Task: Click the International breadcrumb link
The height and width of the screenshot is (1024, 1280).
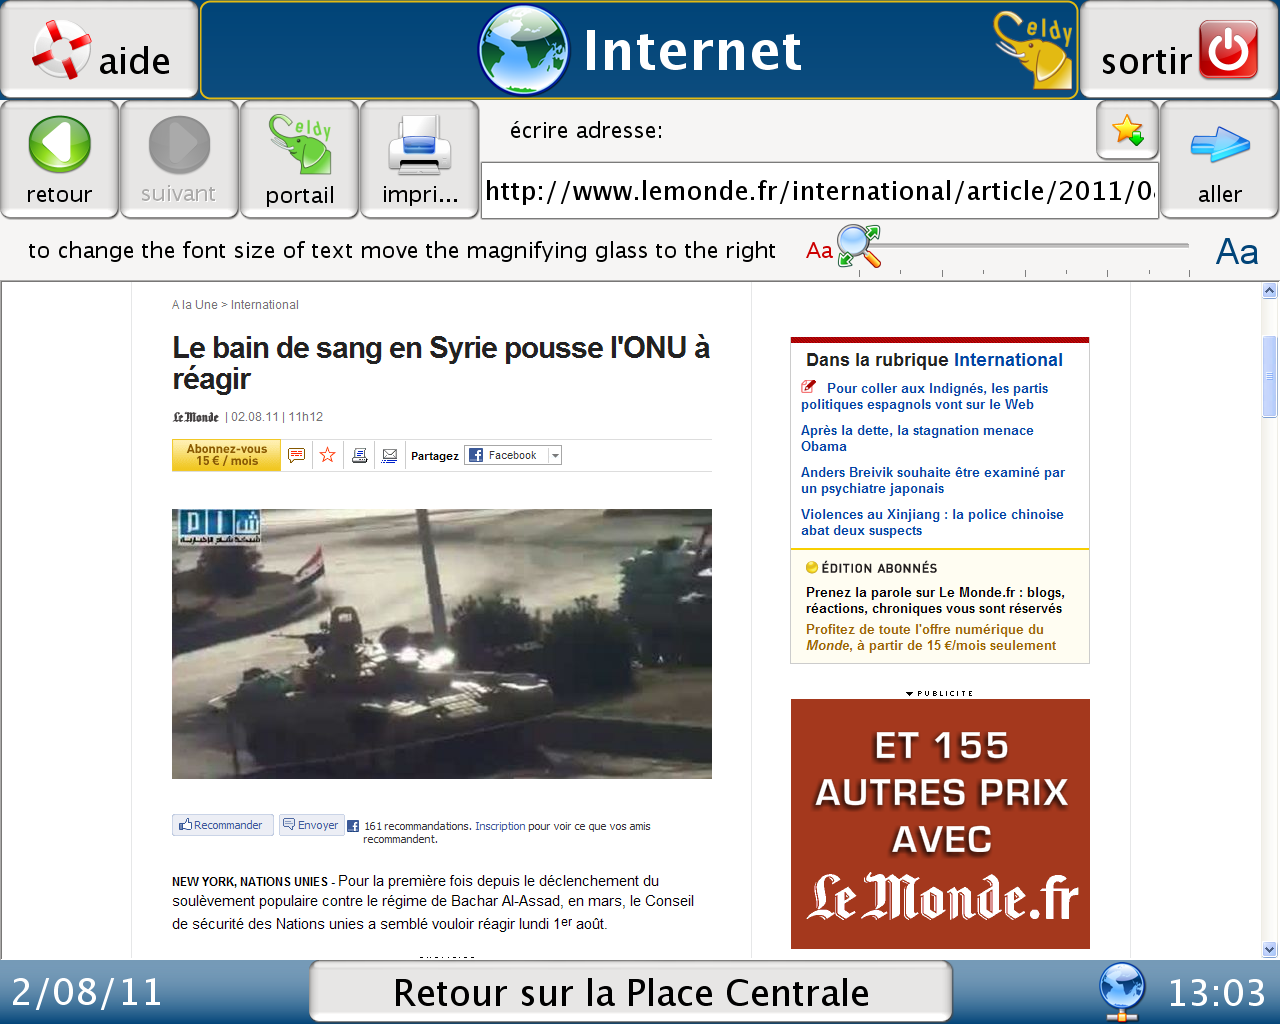Action: (265, 305)
